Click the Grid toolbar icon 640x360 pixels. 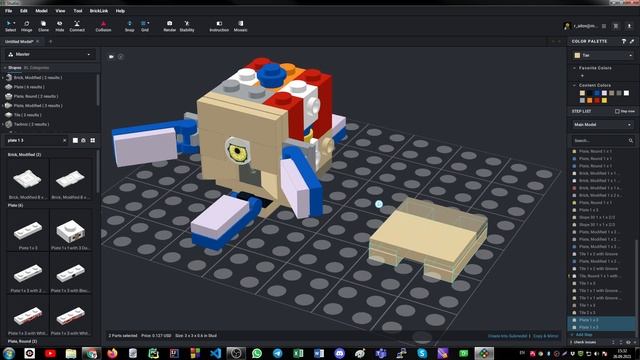coord(144,26)
